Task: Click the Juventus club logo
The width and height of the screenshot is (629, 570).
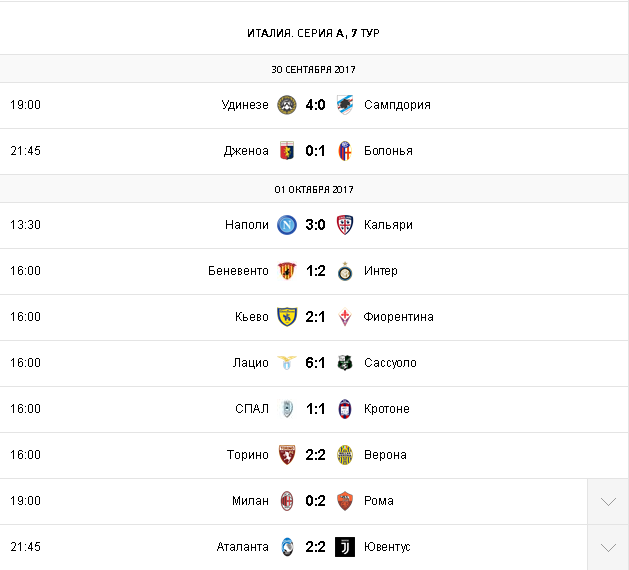Action: pyautogui.click(x=345, y=547)
